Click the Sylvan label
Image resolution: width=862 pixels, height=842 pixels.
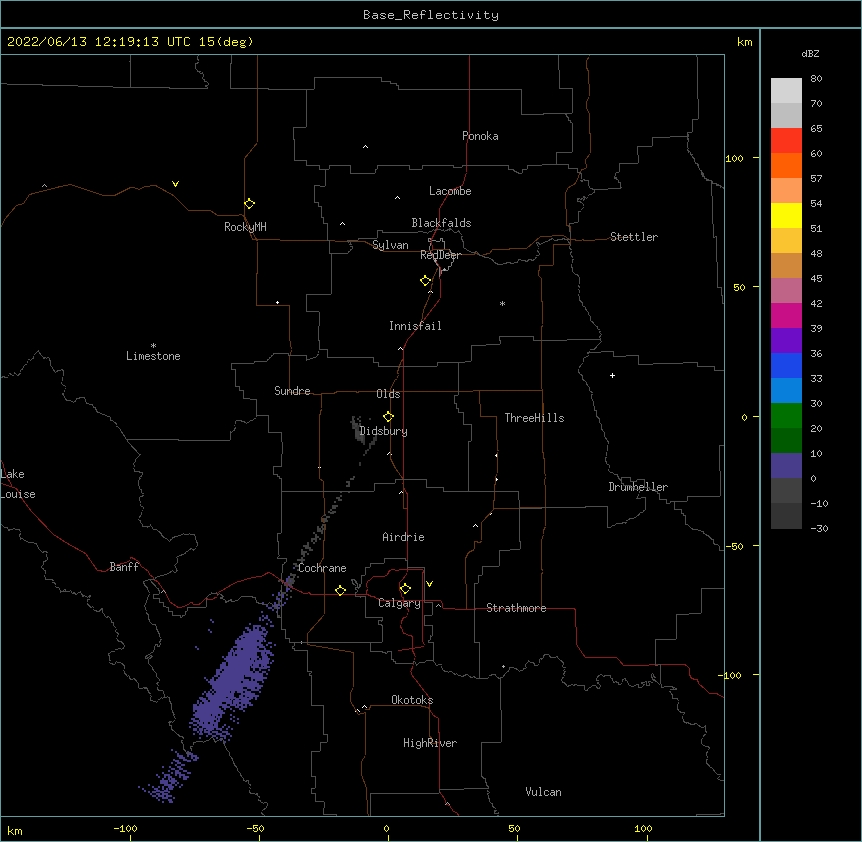390,245
